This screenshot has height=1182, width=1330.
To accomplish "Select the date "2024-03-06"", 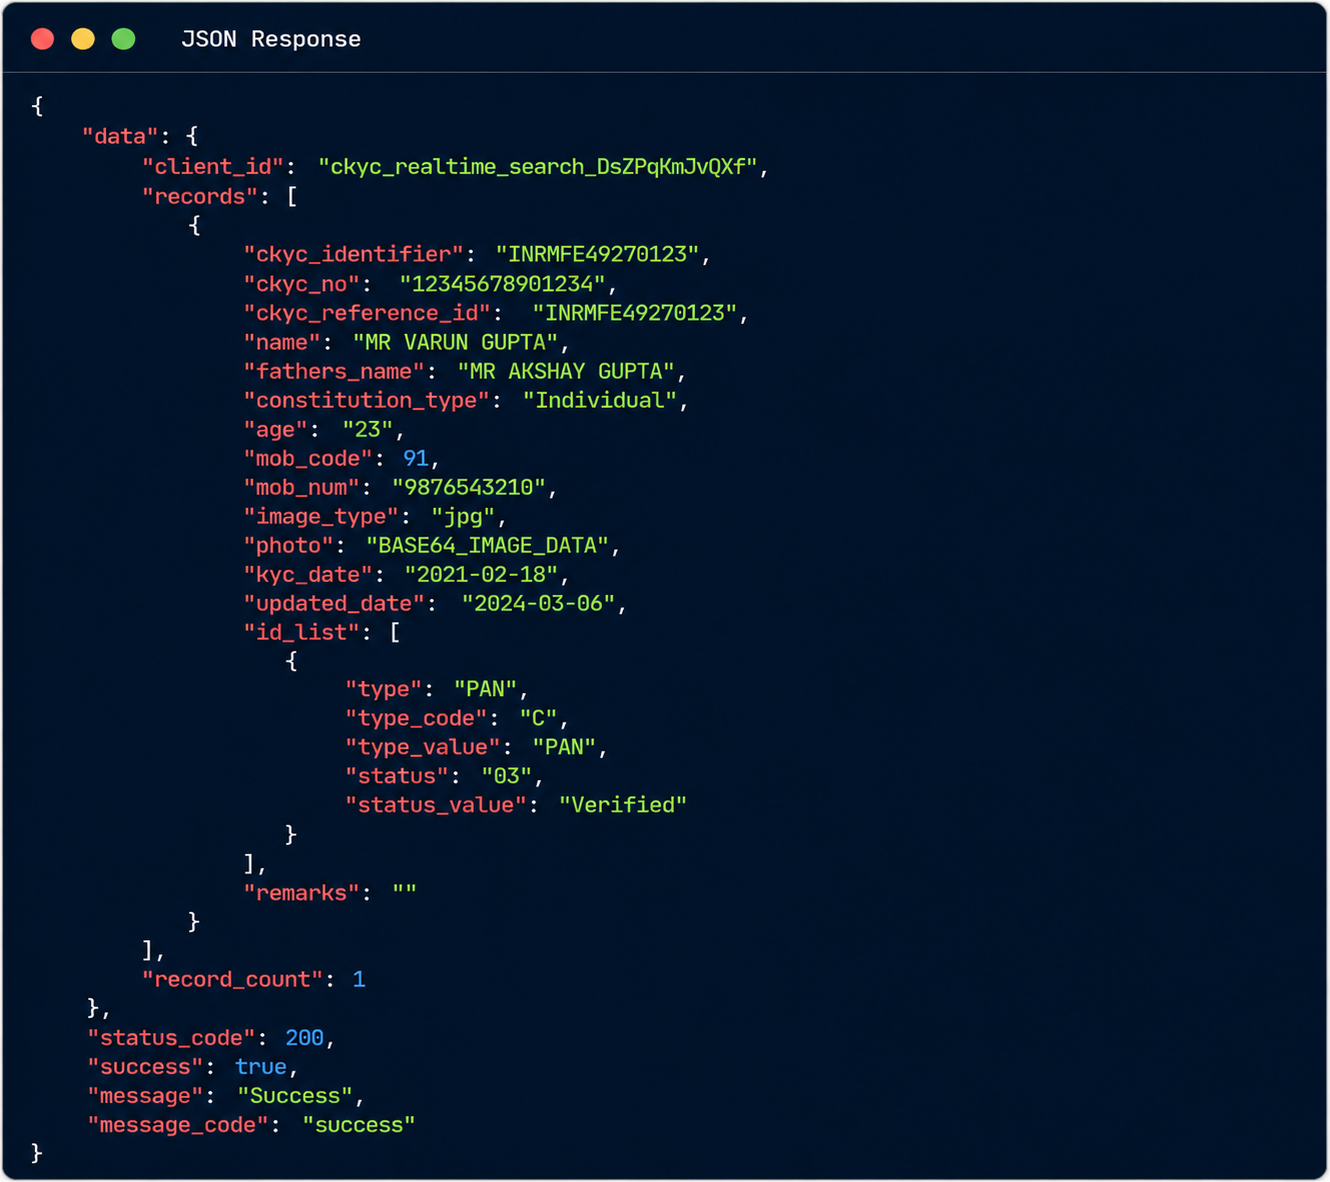I will [538, 603].
